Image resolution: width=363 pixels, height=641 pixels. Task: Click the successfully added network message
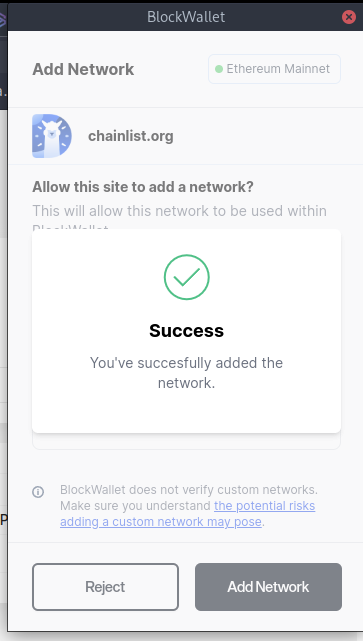[x=186, y=373]
